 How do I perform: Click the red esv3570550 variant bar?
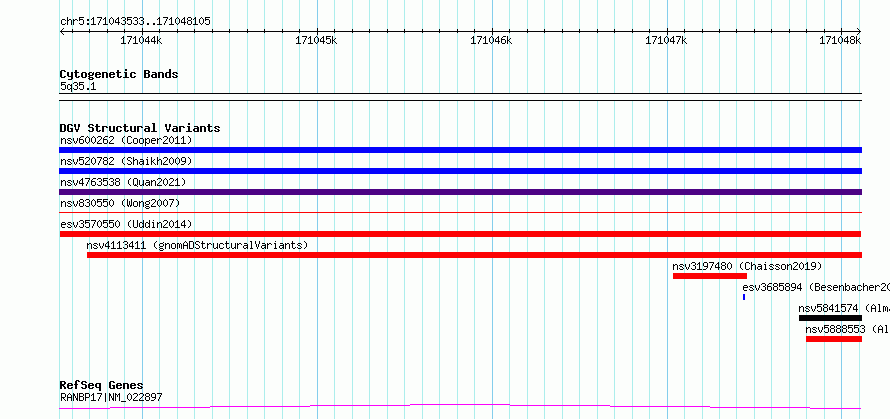[x=460, y=234]
